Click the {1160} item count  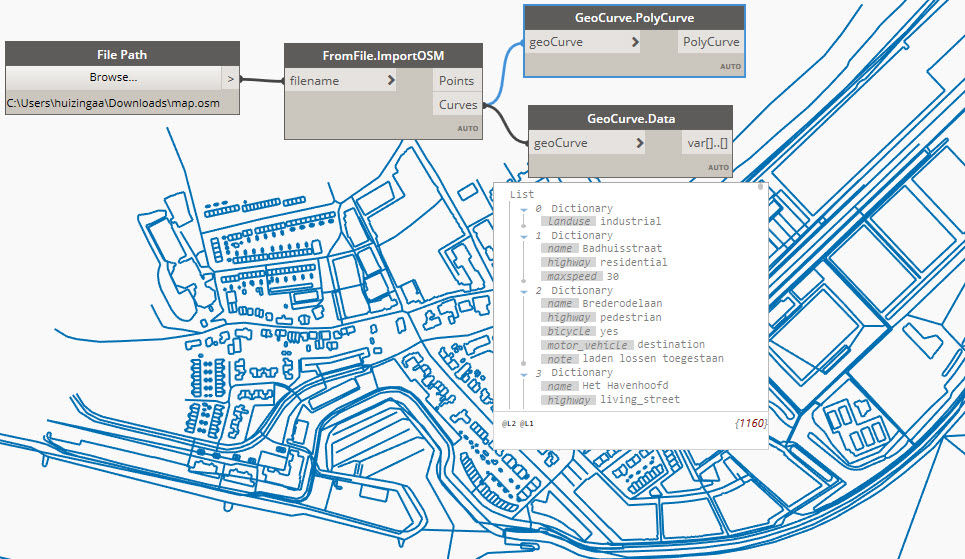pyautogui.click(x=751, y=424)
